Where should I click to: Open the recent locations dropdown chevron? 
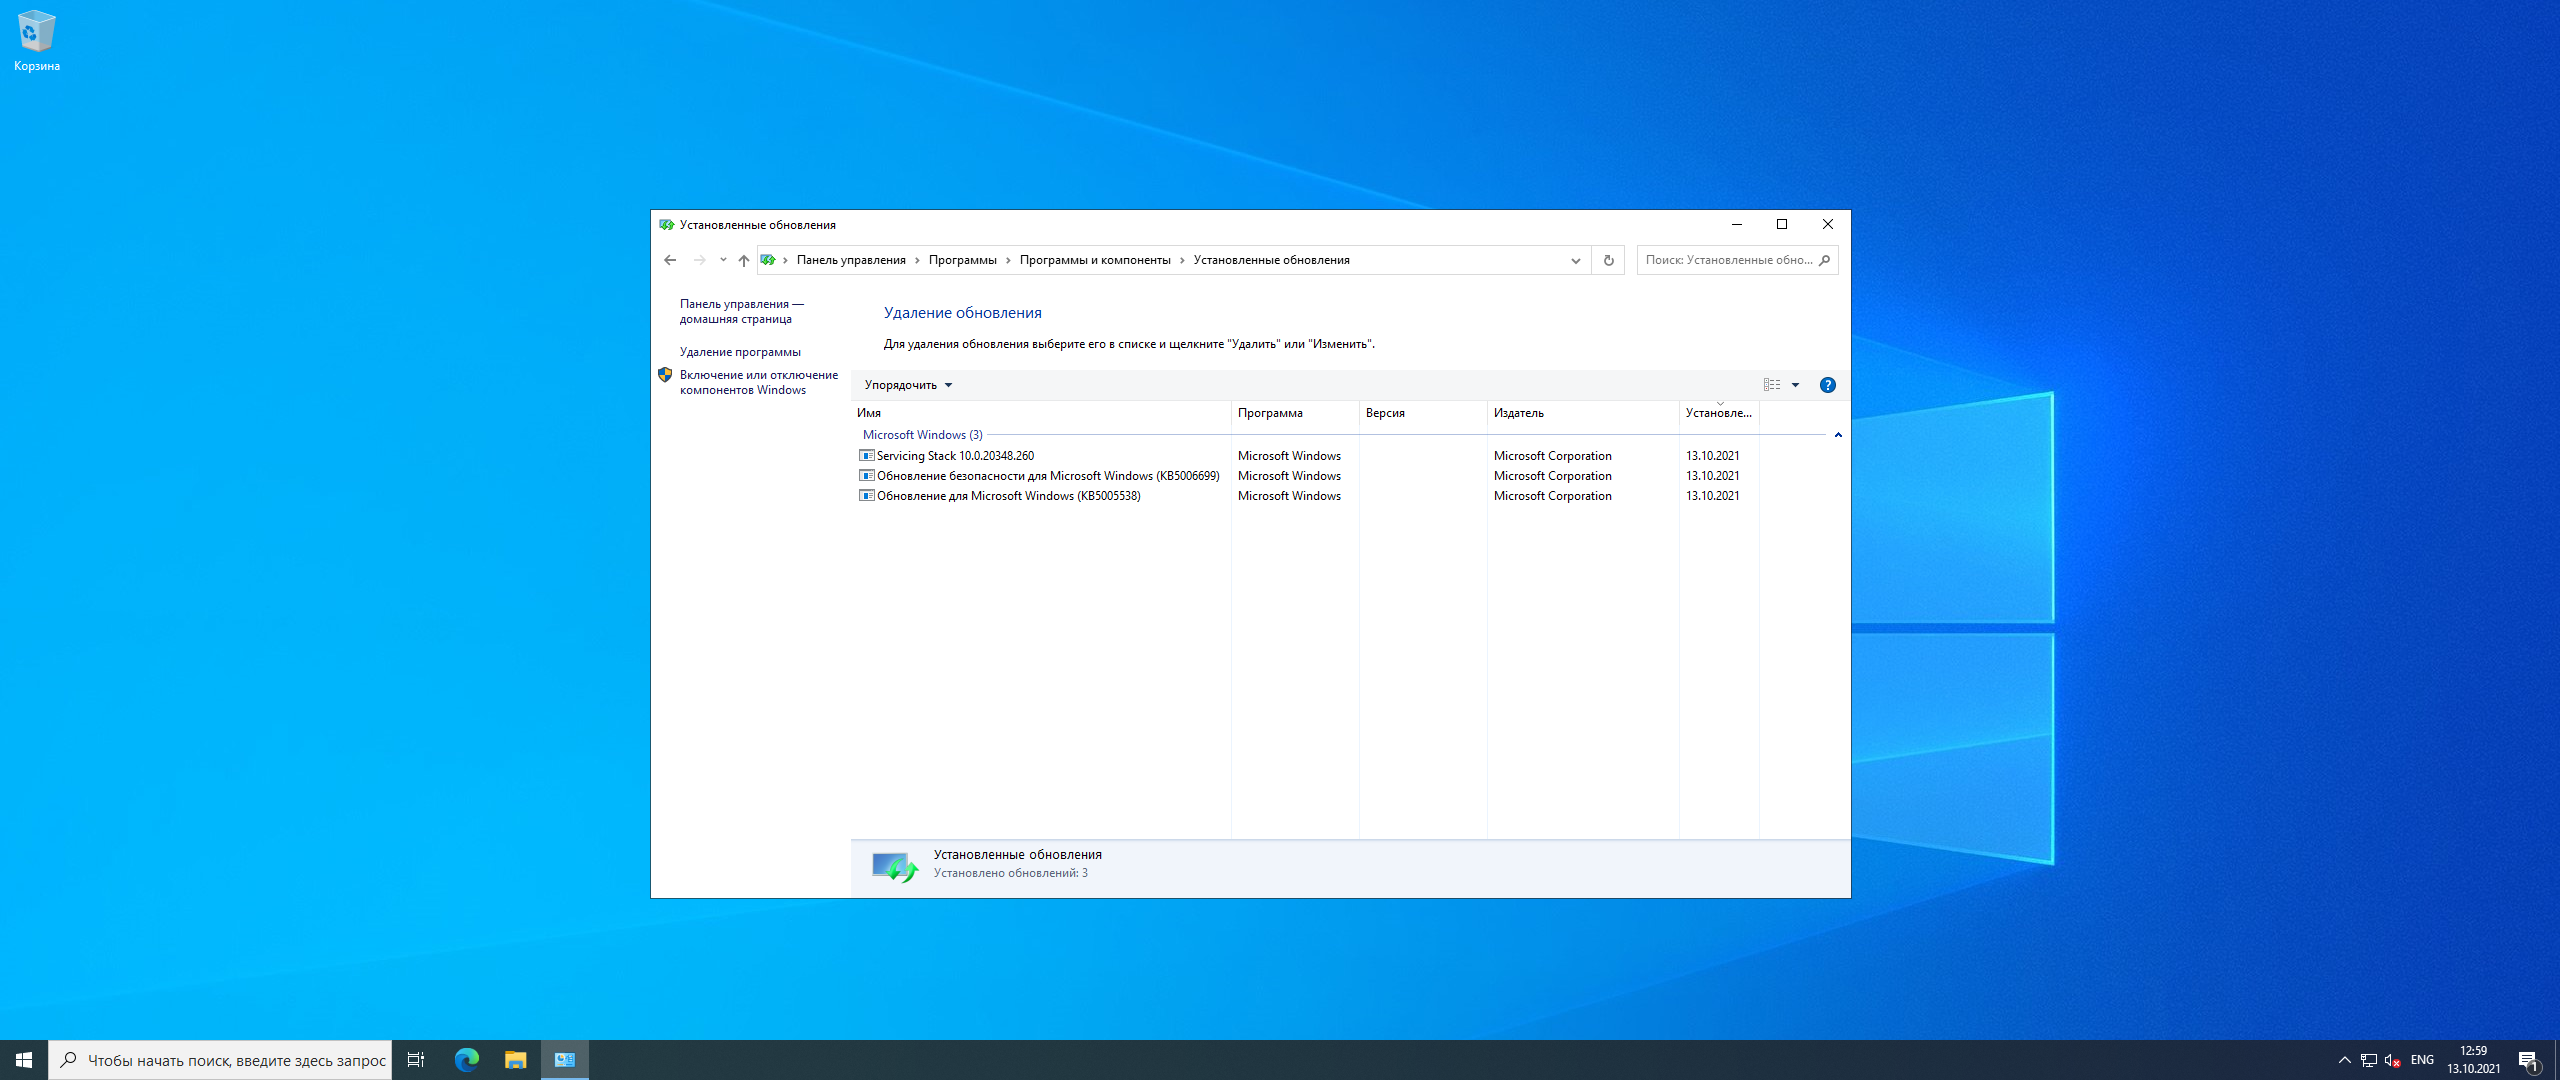tap(723, 260)
